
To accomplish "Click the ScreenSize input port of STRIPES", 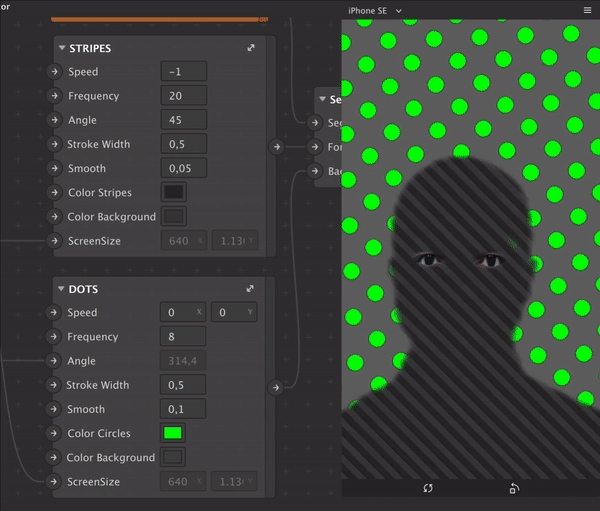I will [x=55, y=241].
